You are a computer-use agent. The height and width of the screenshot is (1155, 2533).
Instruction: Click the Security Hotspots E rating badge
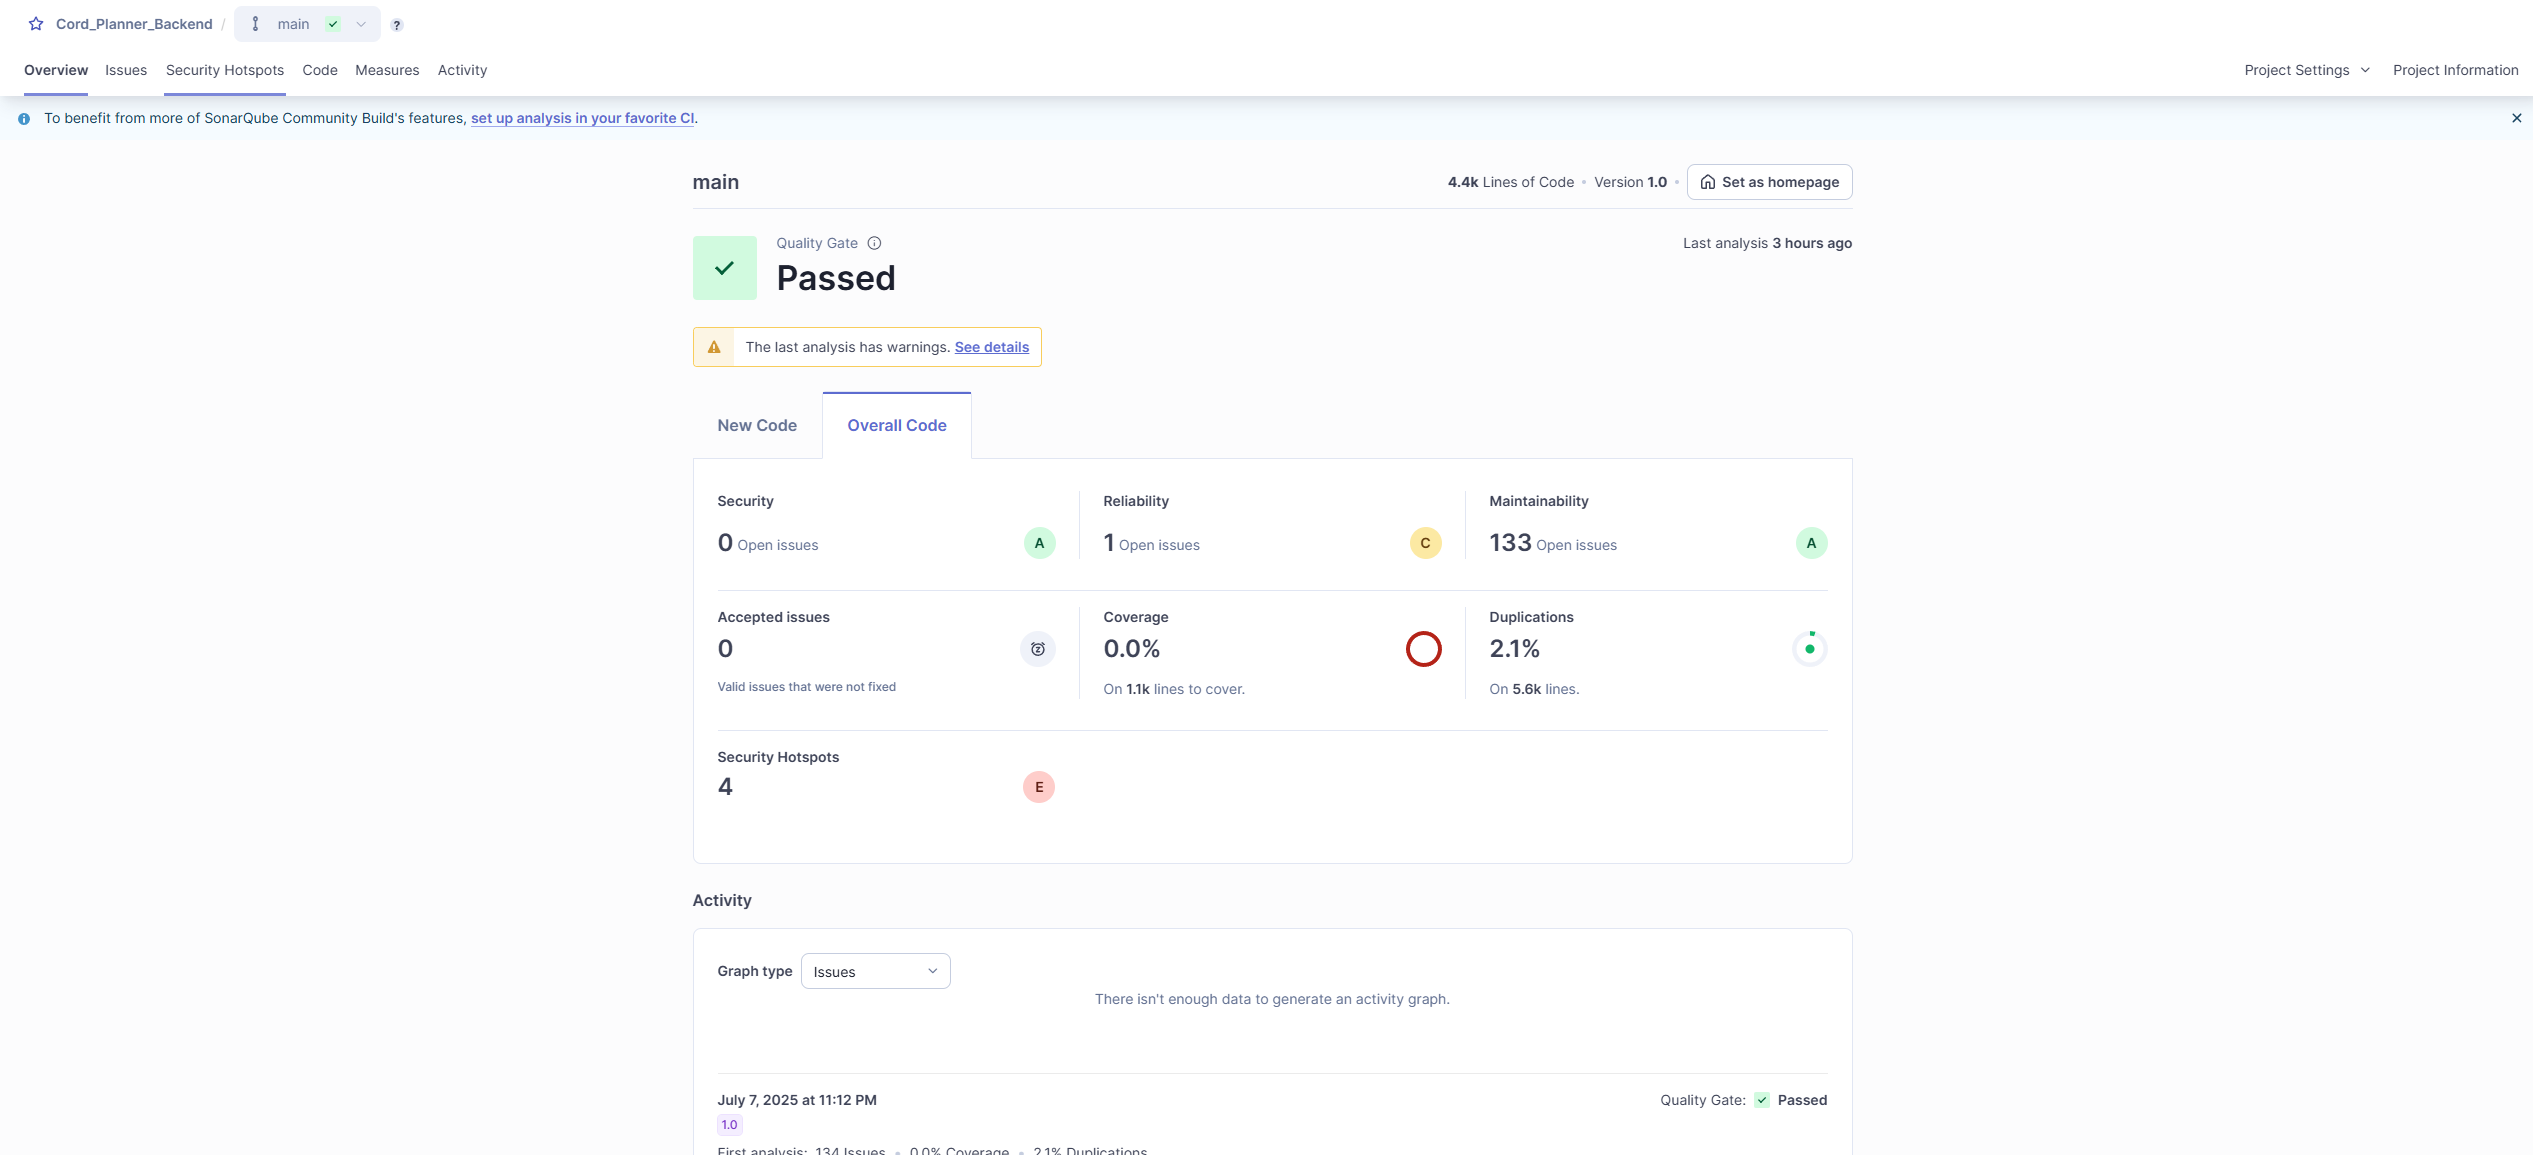click(1038, 787)
